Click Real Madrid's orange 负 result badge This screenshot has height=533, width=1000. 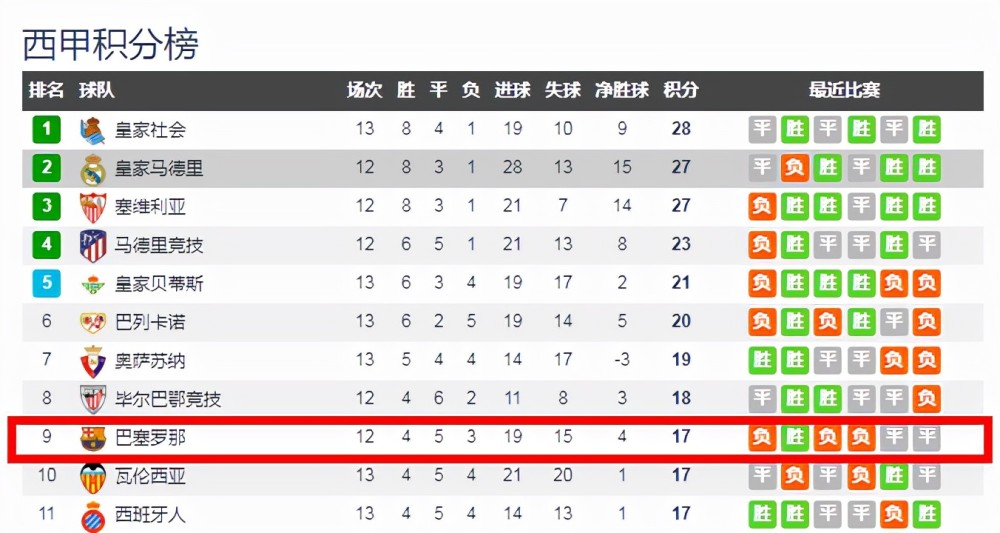[x=795, y=168]
